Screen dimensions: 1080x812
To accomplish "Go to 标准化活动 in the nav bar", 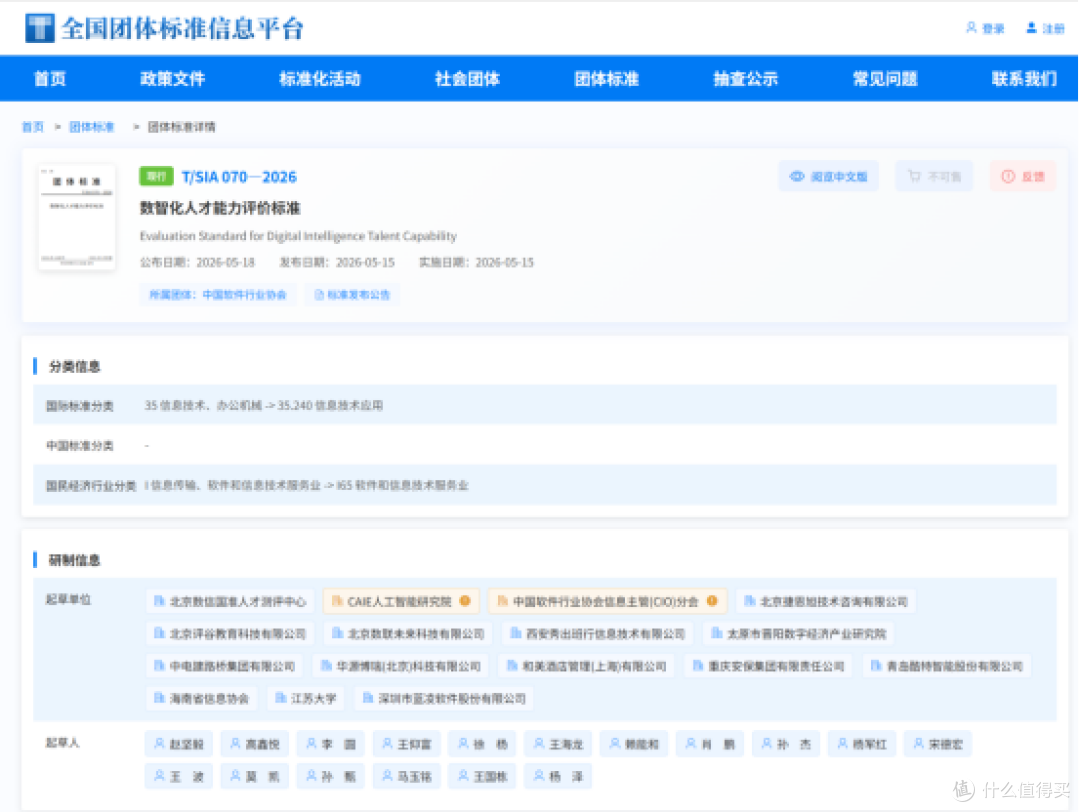I will coord(320,79).
